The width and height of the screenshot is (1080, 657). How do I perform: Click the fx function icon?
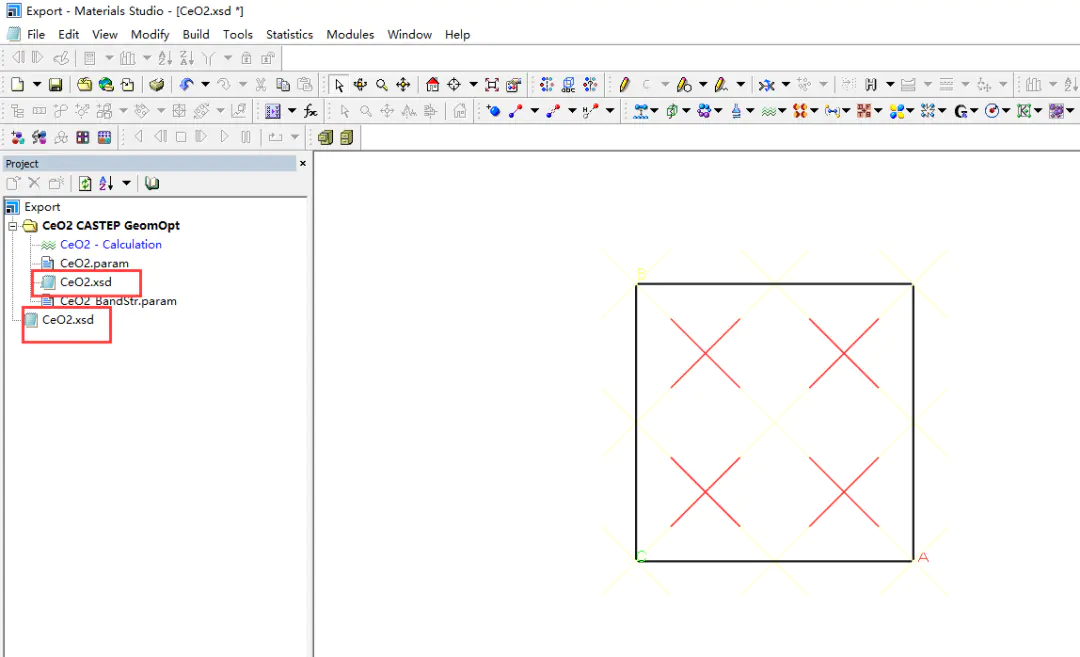click(311, 111)
